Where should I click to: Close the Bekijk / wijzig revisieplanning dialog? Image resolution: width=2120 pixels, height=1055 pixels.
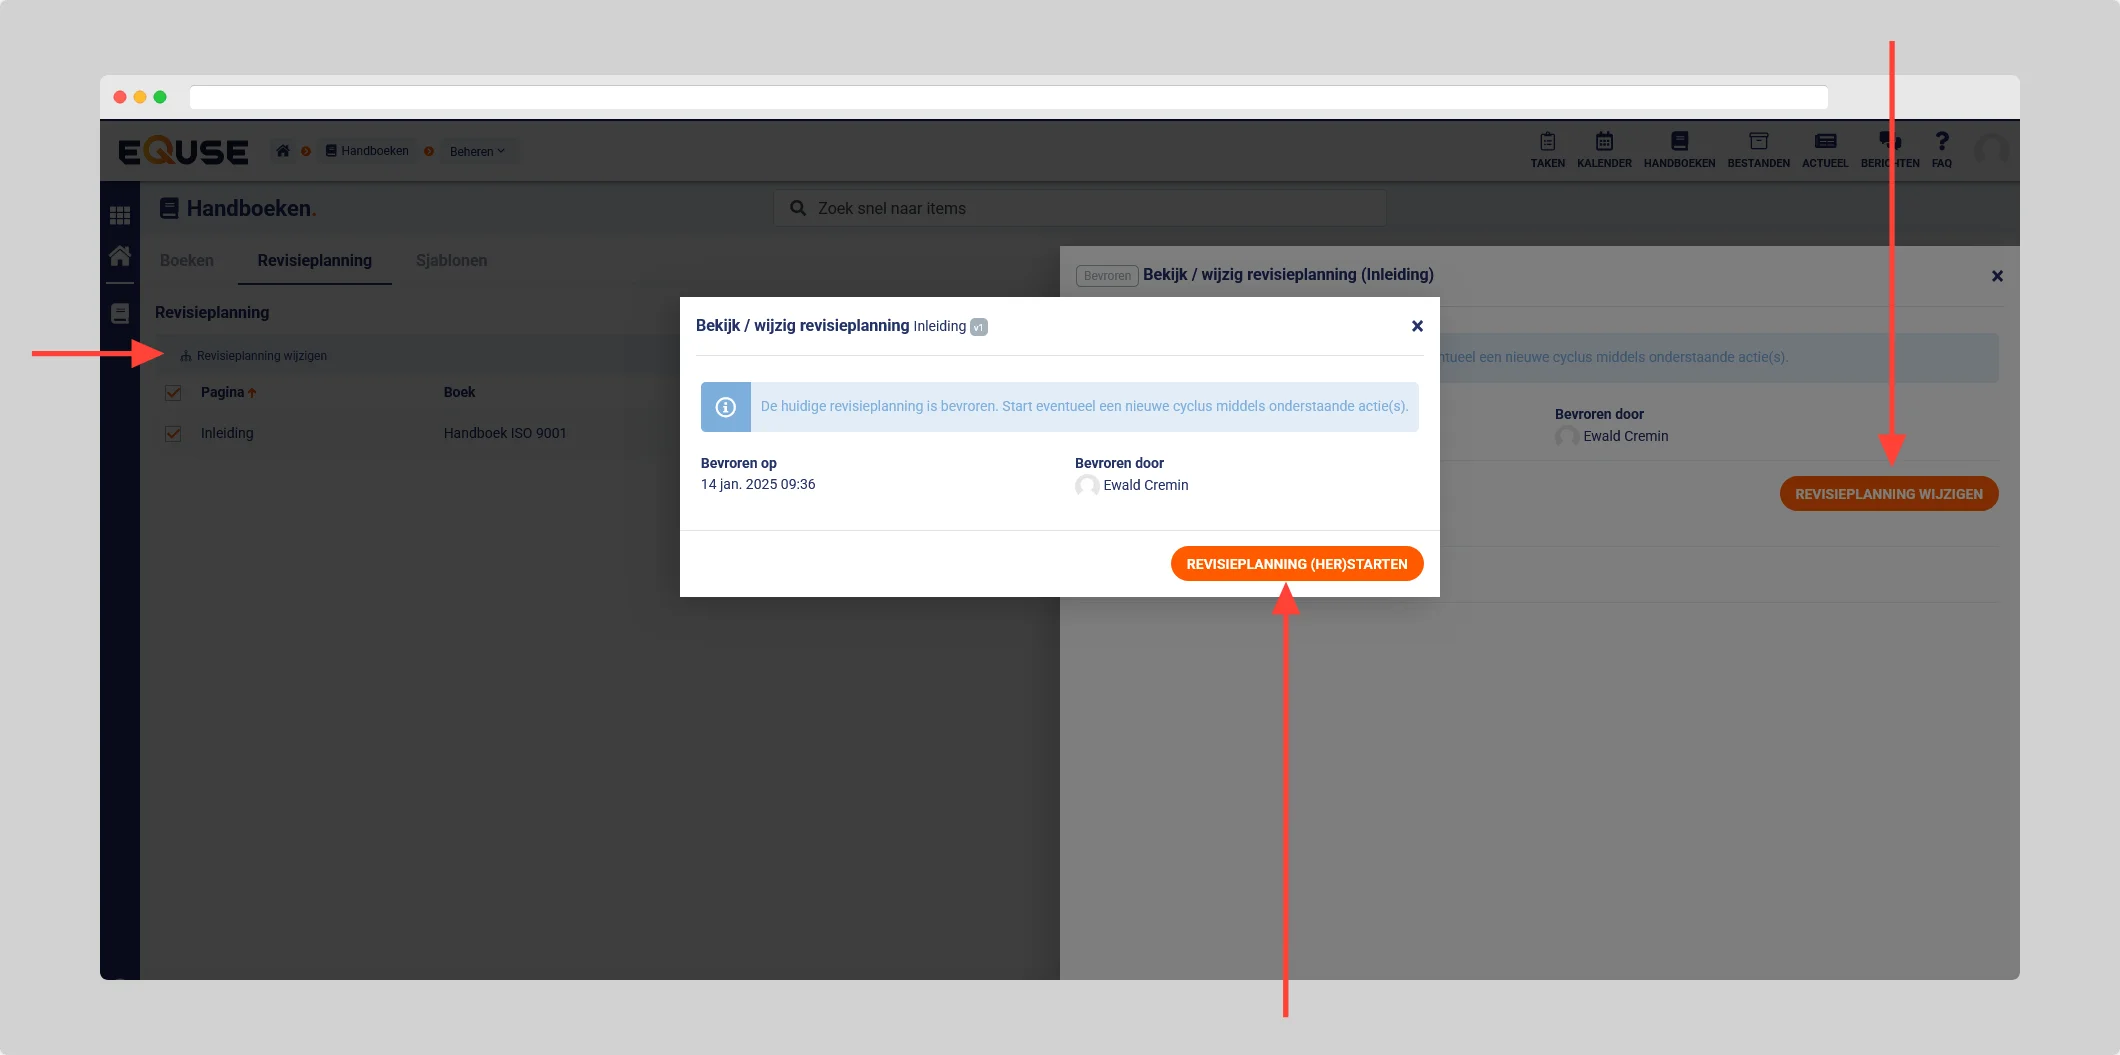pyautogui.click(x=1417, y=326)
